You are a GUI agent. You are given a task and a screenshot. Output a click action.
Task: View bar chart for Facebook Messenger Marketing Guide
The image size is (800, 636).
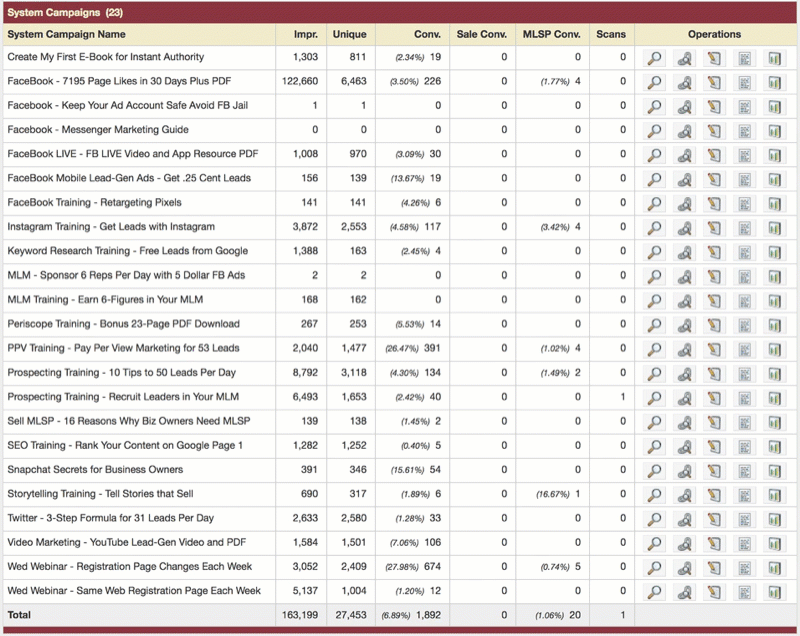pos(774,131)
